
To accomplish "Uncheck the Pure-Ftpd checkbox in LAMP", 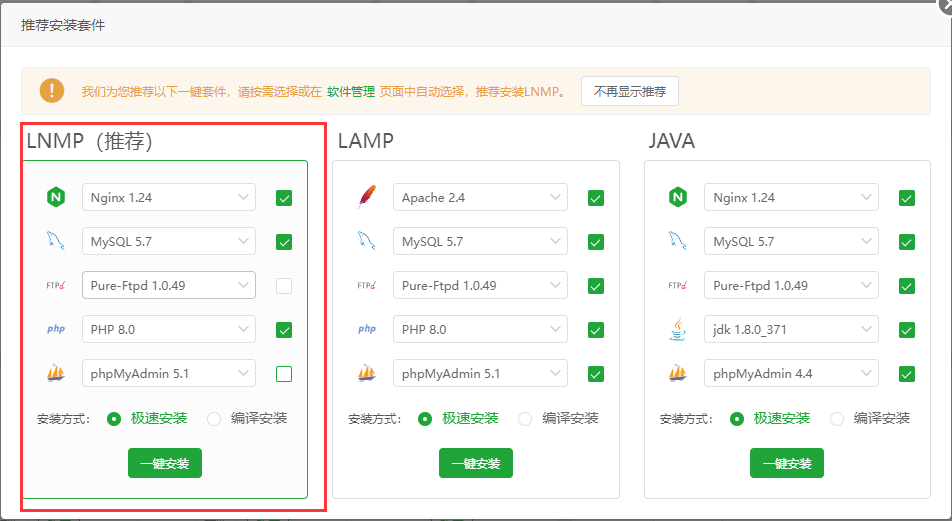I will coord(596,285).
